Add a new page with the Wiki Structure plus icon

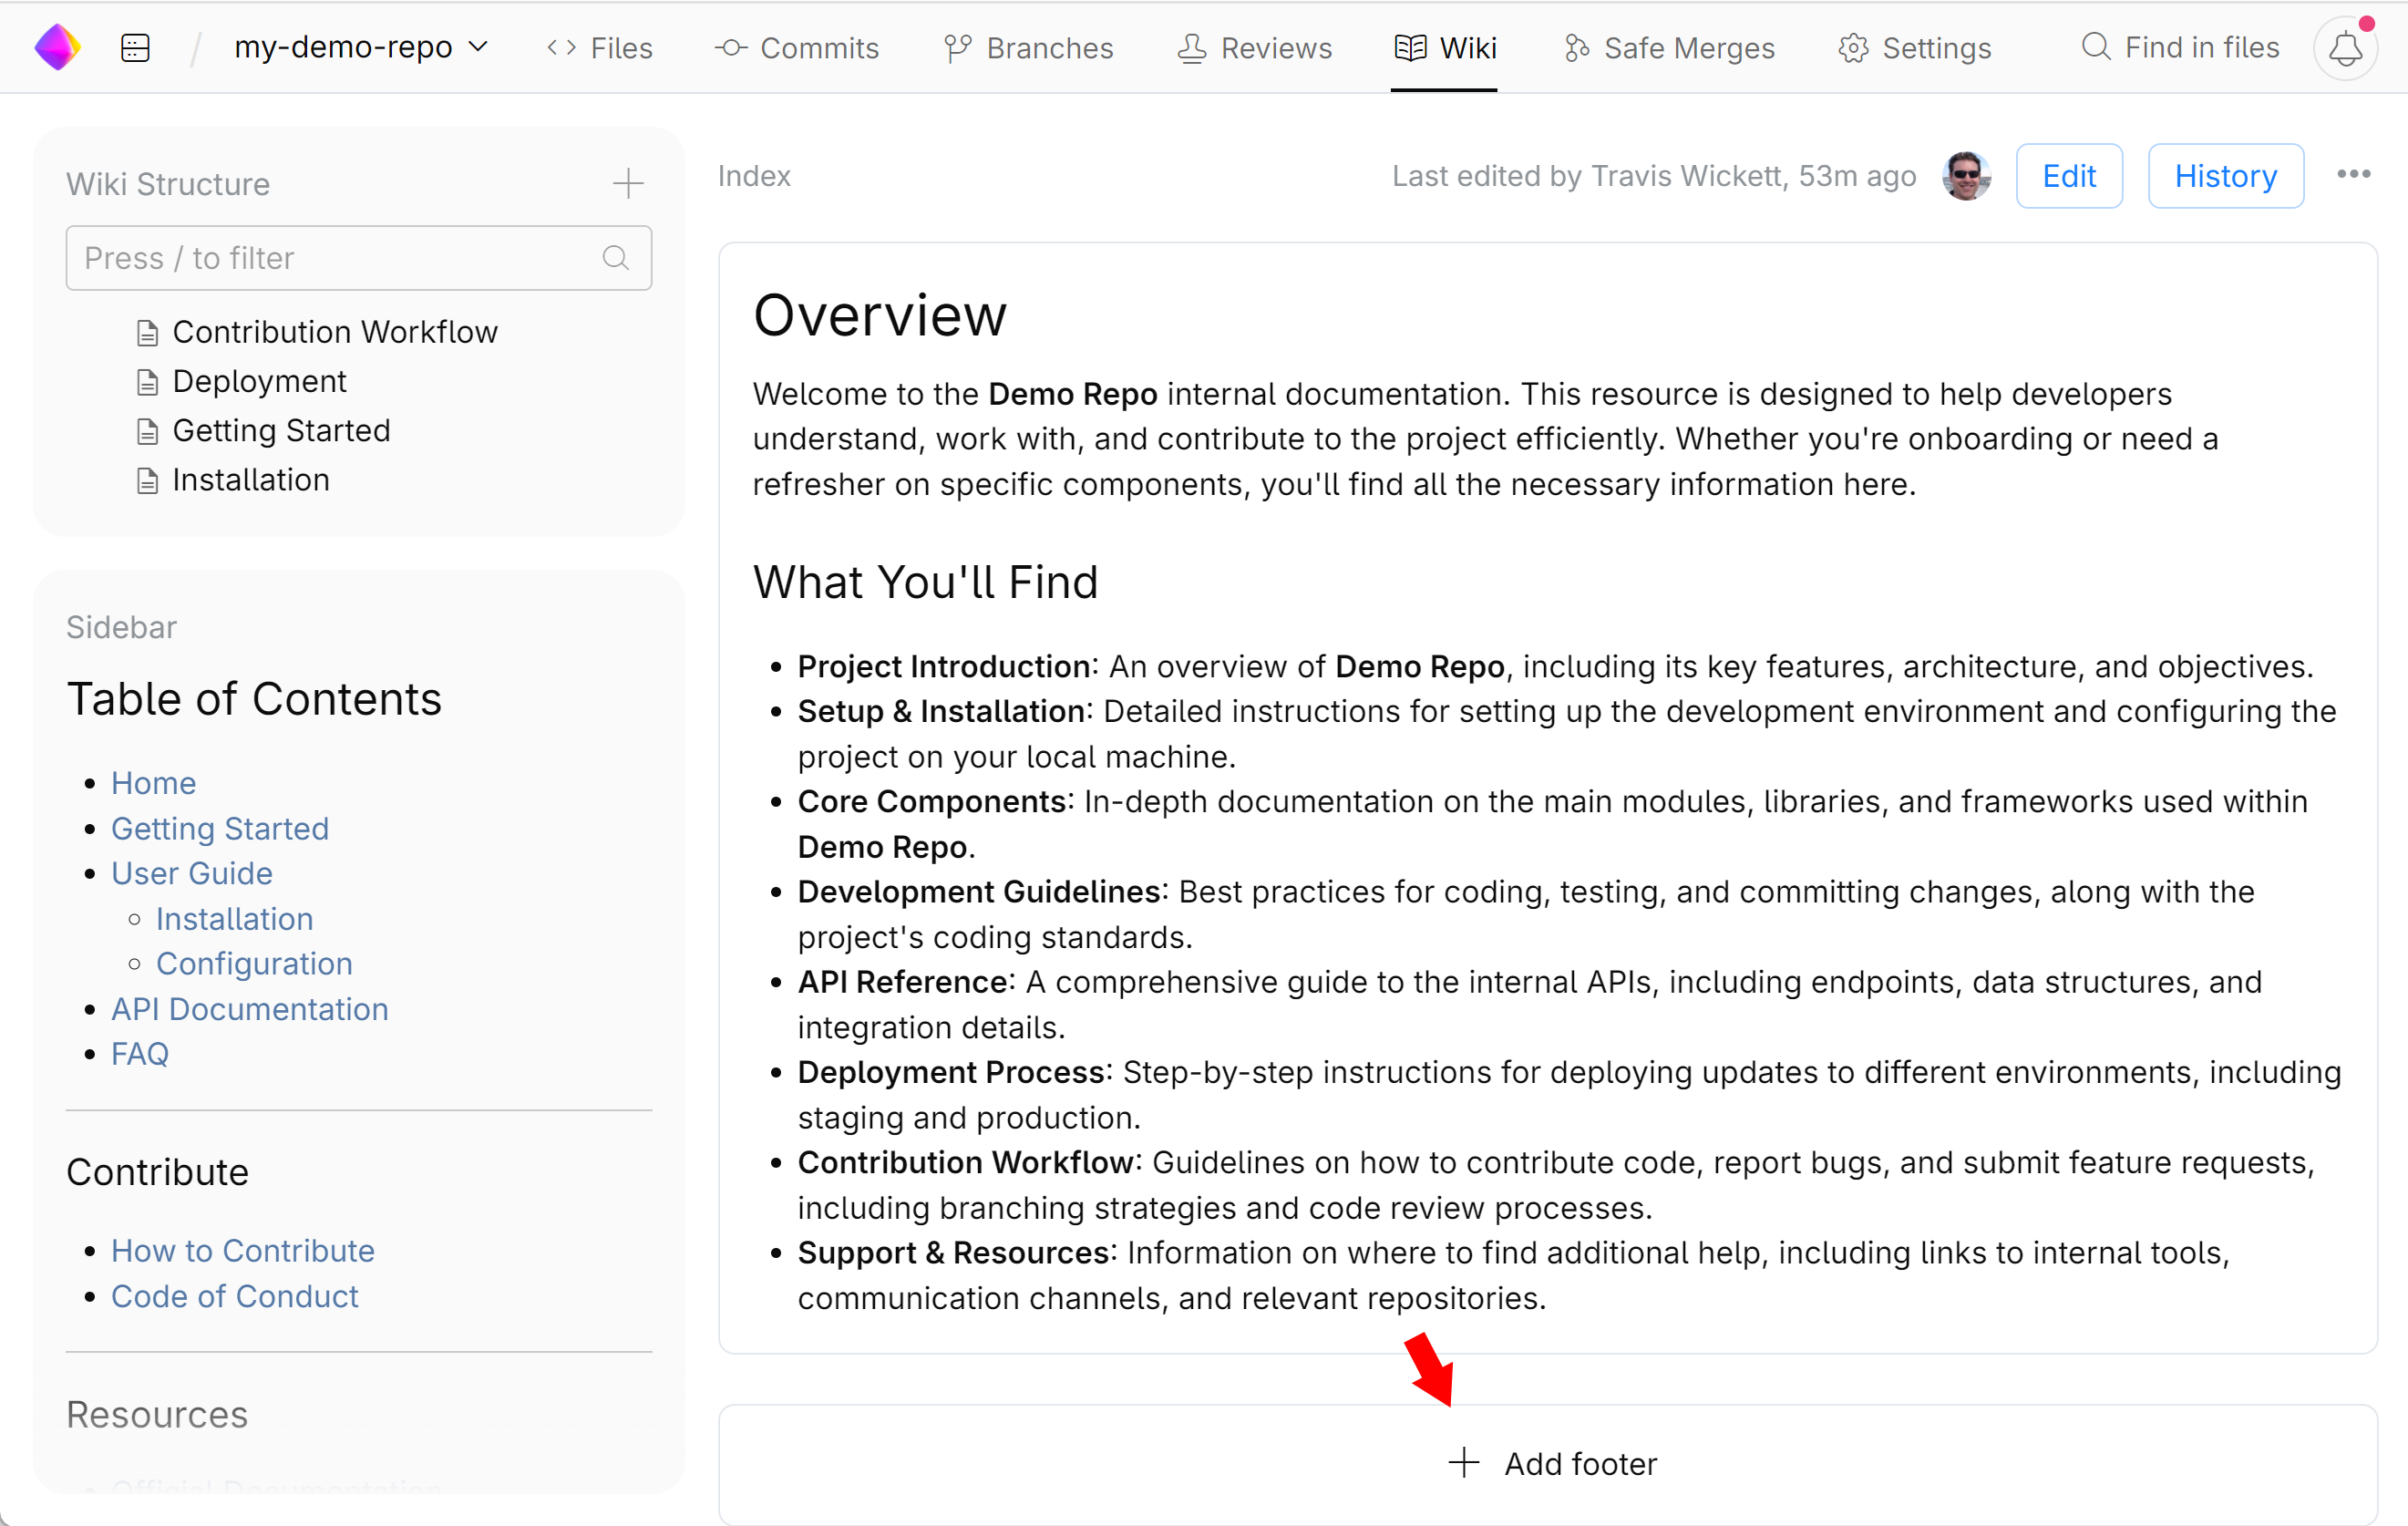point(628,183)
